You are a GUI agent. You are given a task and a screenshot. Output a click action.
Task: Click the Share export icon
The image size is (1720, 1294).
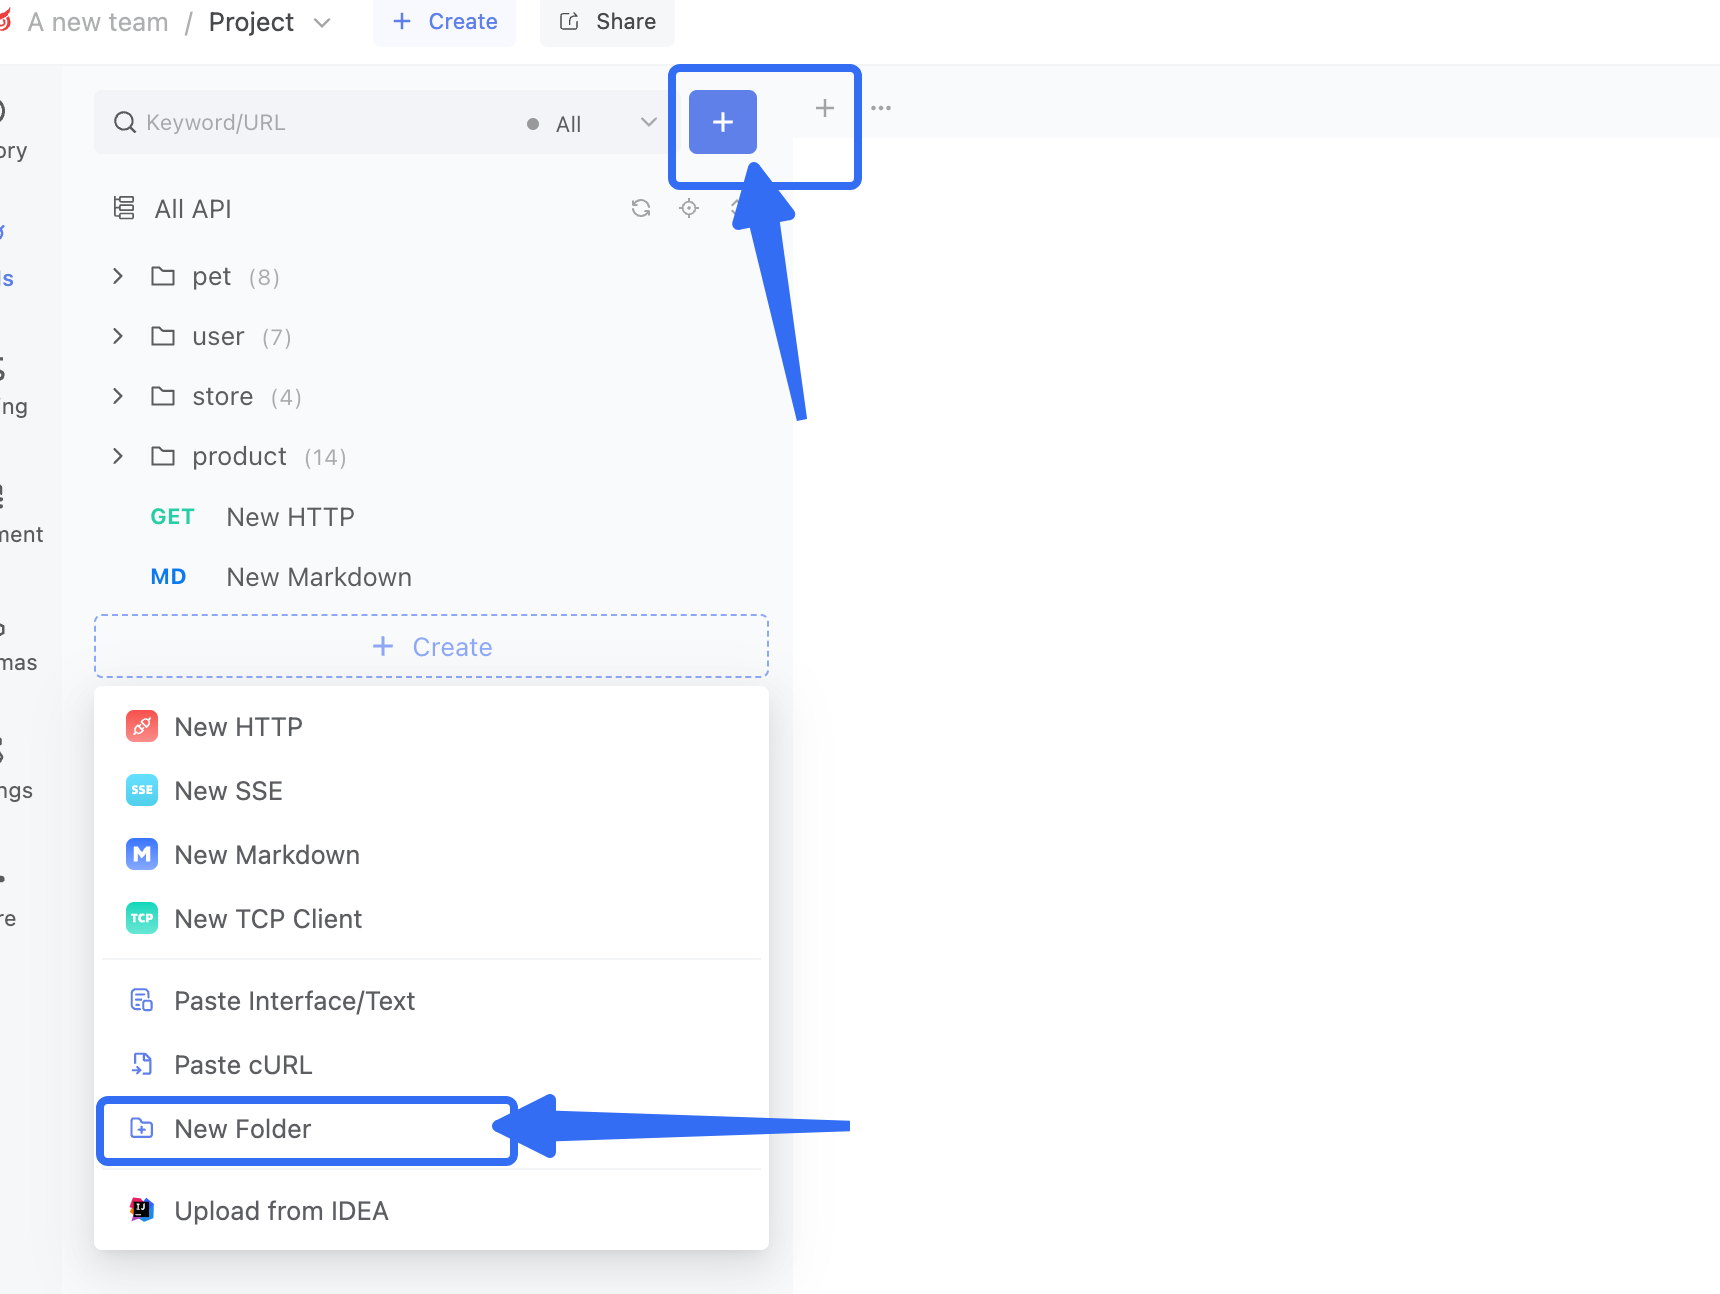(x=569, y=22)
